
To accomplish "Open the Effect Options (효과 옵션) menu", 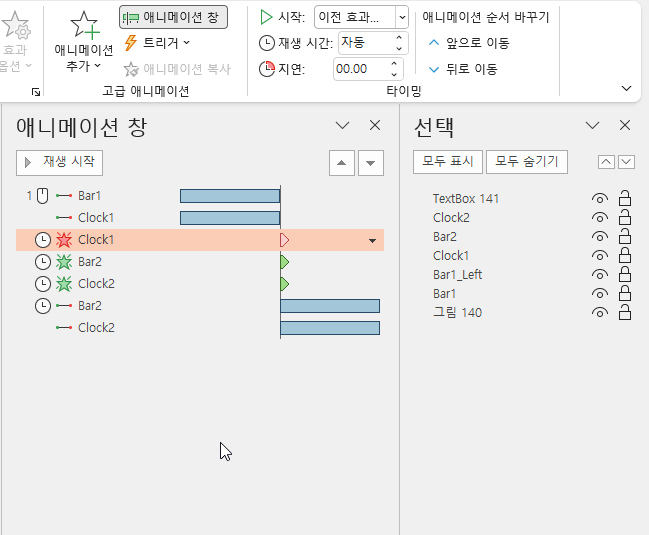I will click(x=16, y=41).
